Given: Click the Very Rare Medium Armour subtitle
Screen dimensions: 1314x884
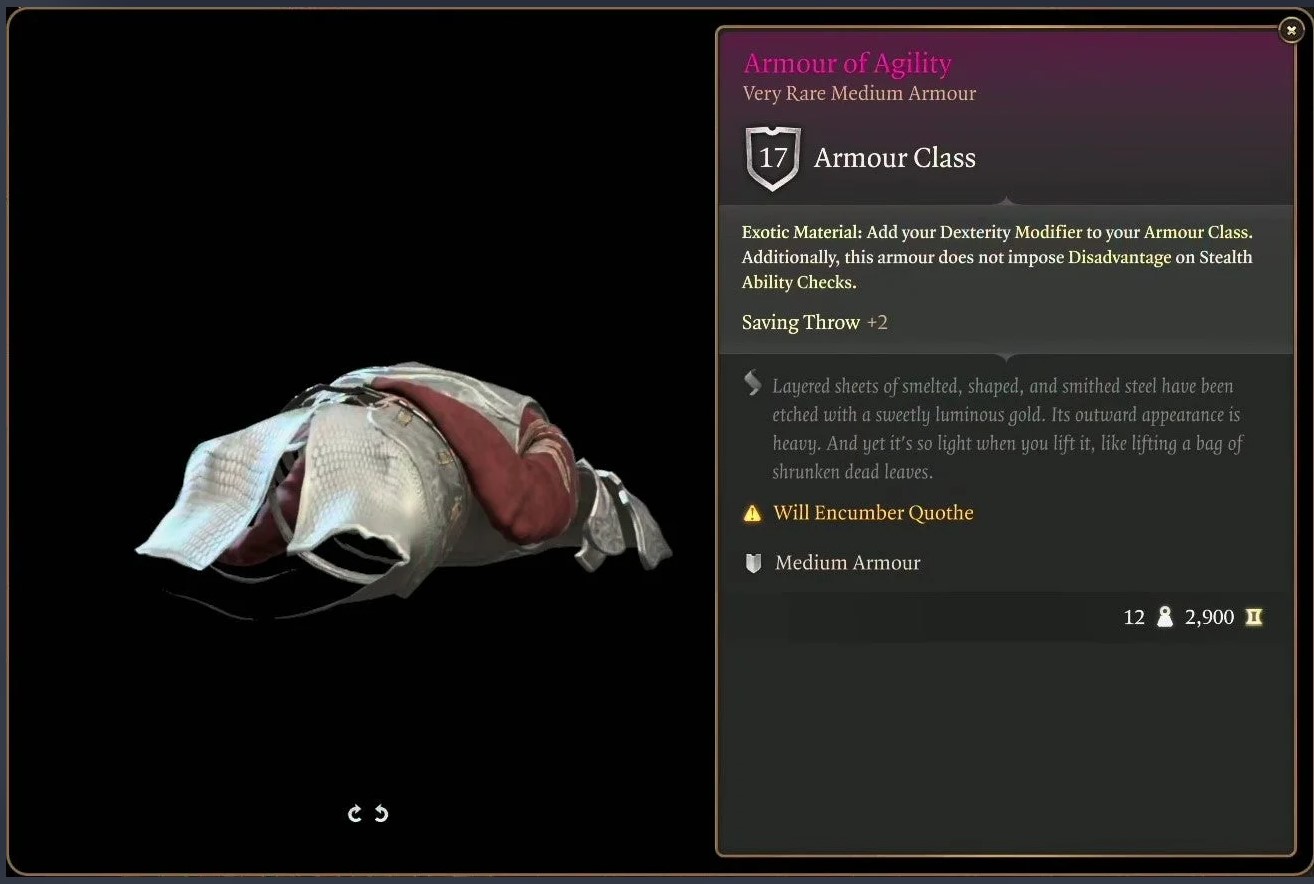Looking at the screenshot, I should tap(859, 93).
